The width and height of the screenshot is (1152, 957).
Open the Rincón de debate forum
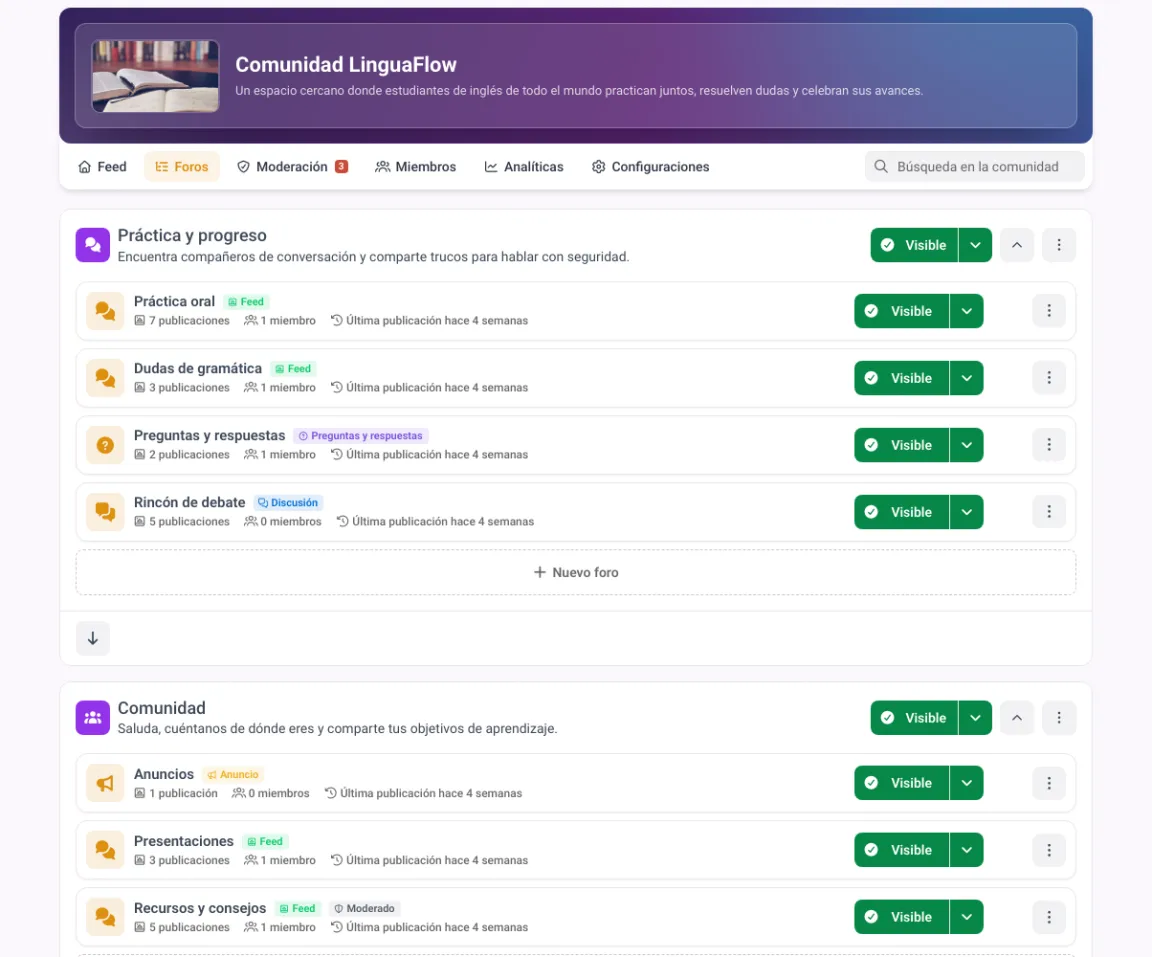point(190,502)
